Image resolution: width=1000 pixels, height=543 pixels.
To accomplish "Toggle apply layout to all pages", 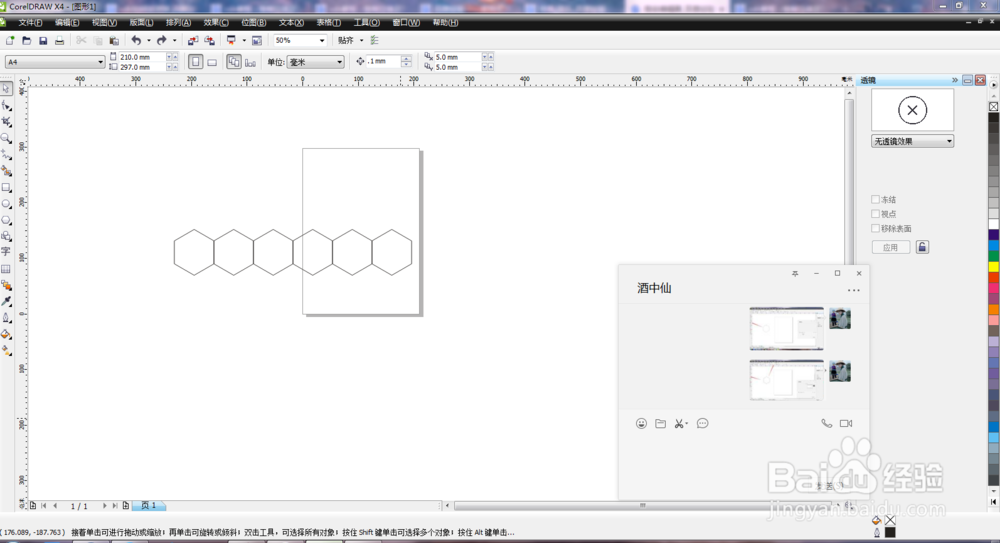I will pyautogui.click(x=234, y=62).
